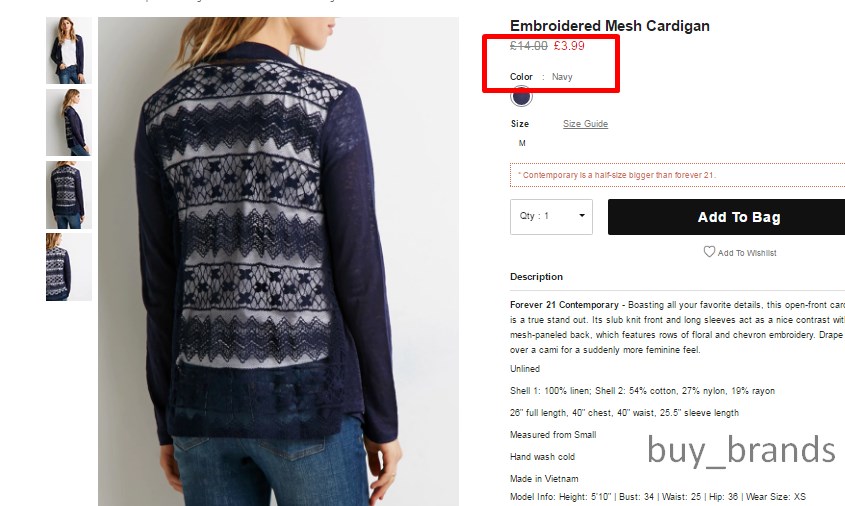Click the Size label text
Screen dimensions: 845x506
[x=520, y=123]
